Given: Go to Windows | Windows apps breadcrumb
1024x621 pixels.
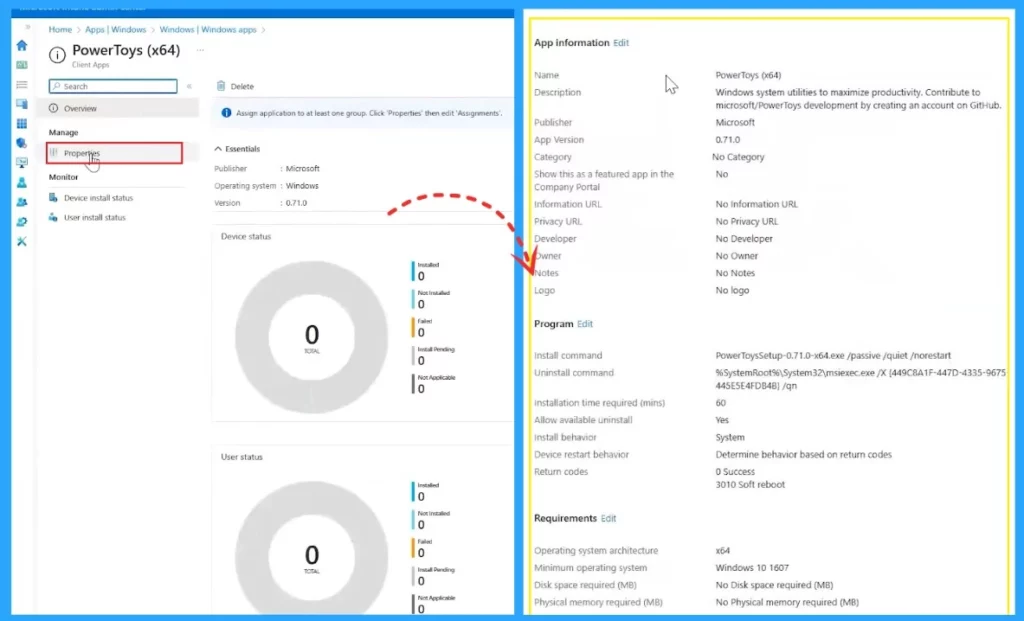Looking at the screenshot, I should click(x=208, y=29).
